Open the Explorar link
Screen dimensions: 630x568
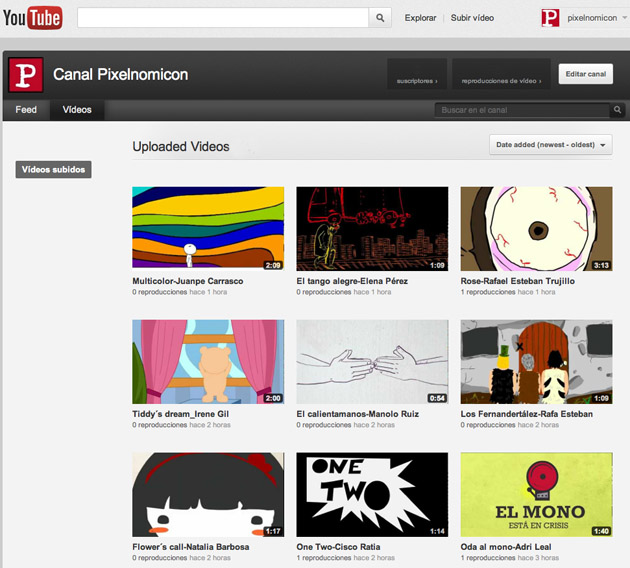pyautogui.click(x=420, y=18)
